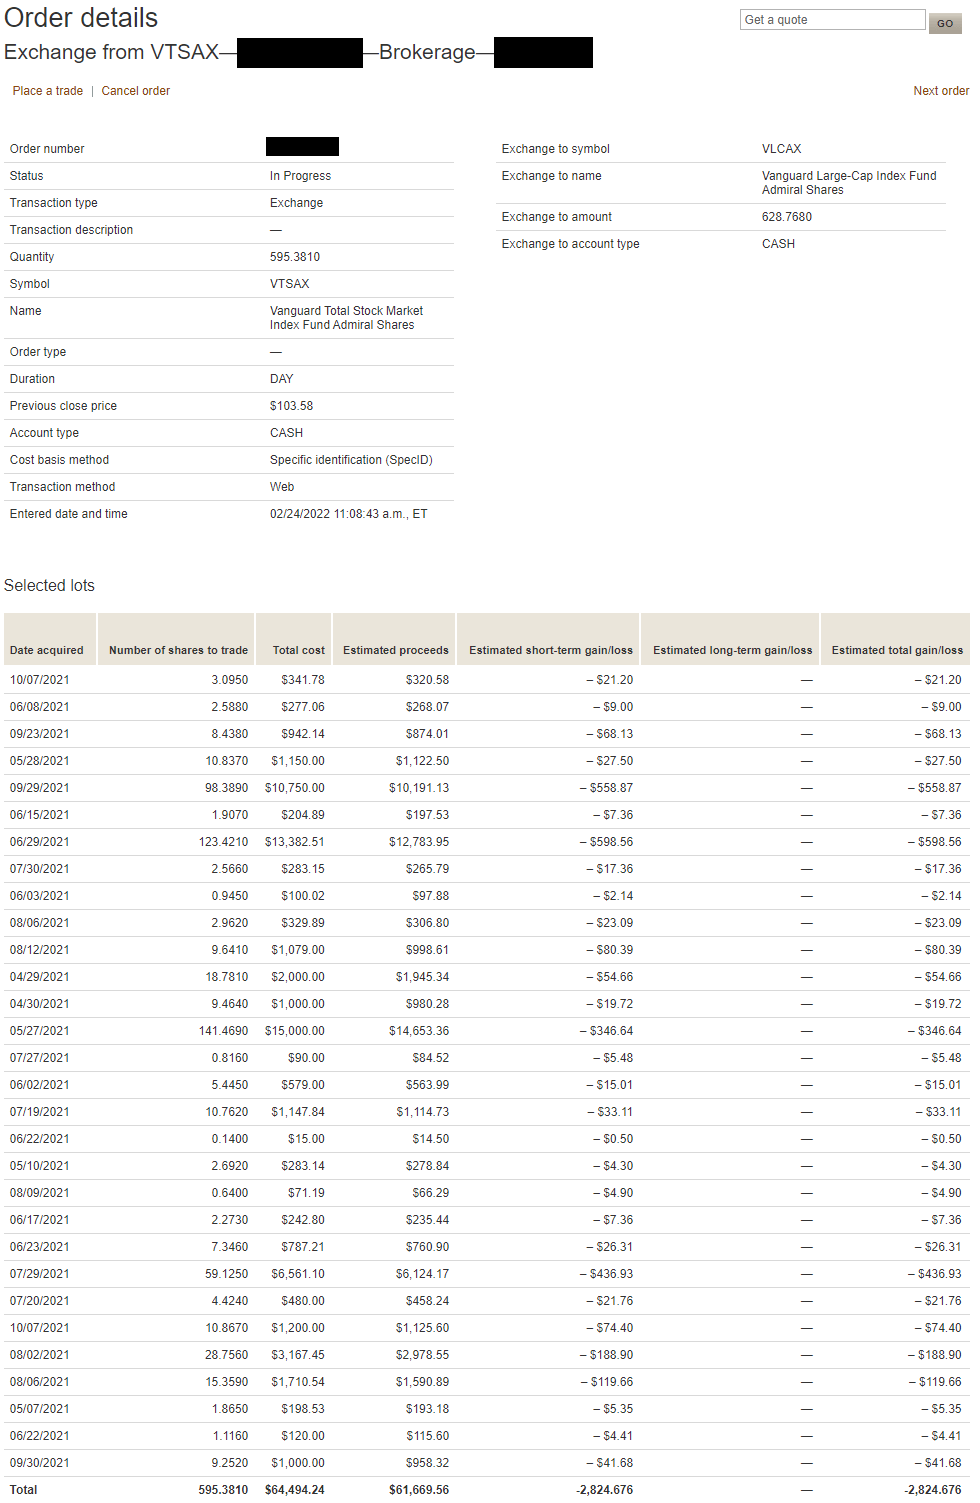Screen dimensions: 980x1503
Task: Click total cost $10,750.00 cell
Action: point(295,788)
